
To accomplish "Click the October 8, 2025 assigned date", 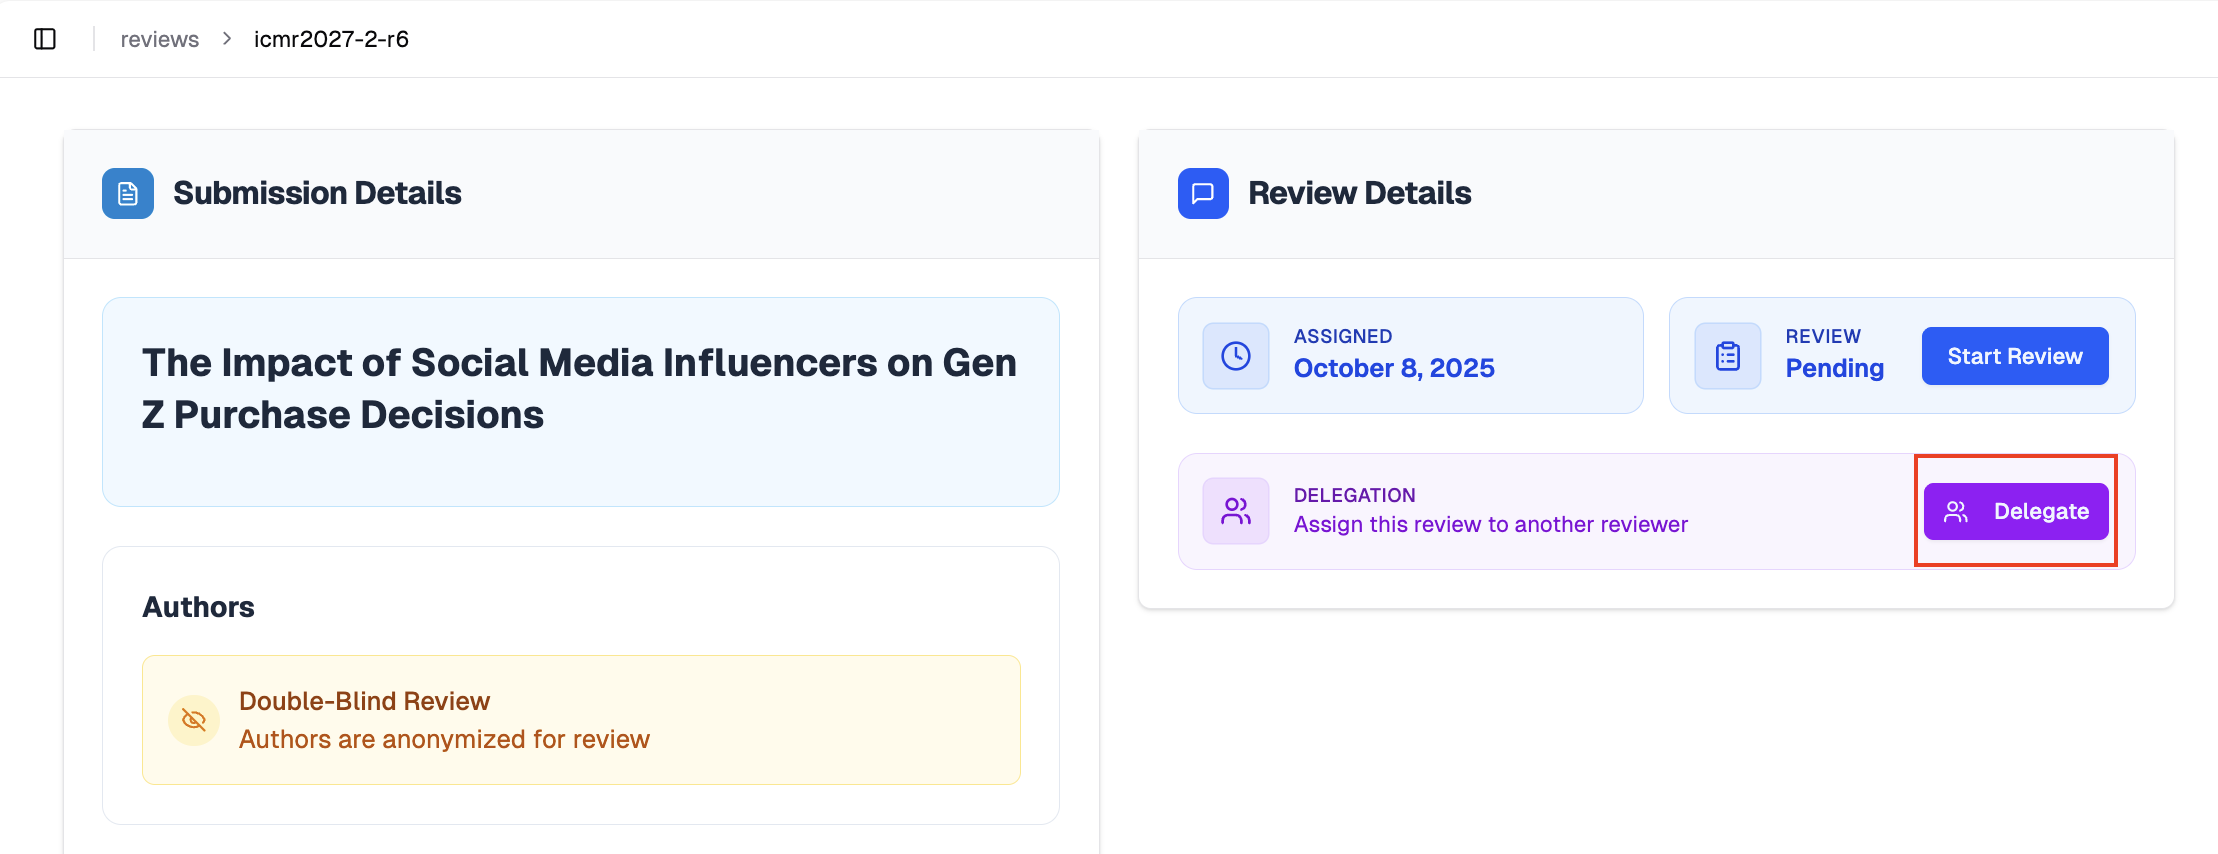I will tap(1394, 368).
